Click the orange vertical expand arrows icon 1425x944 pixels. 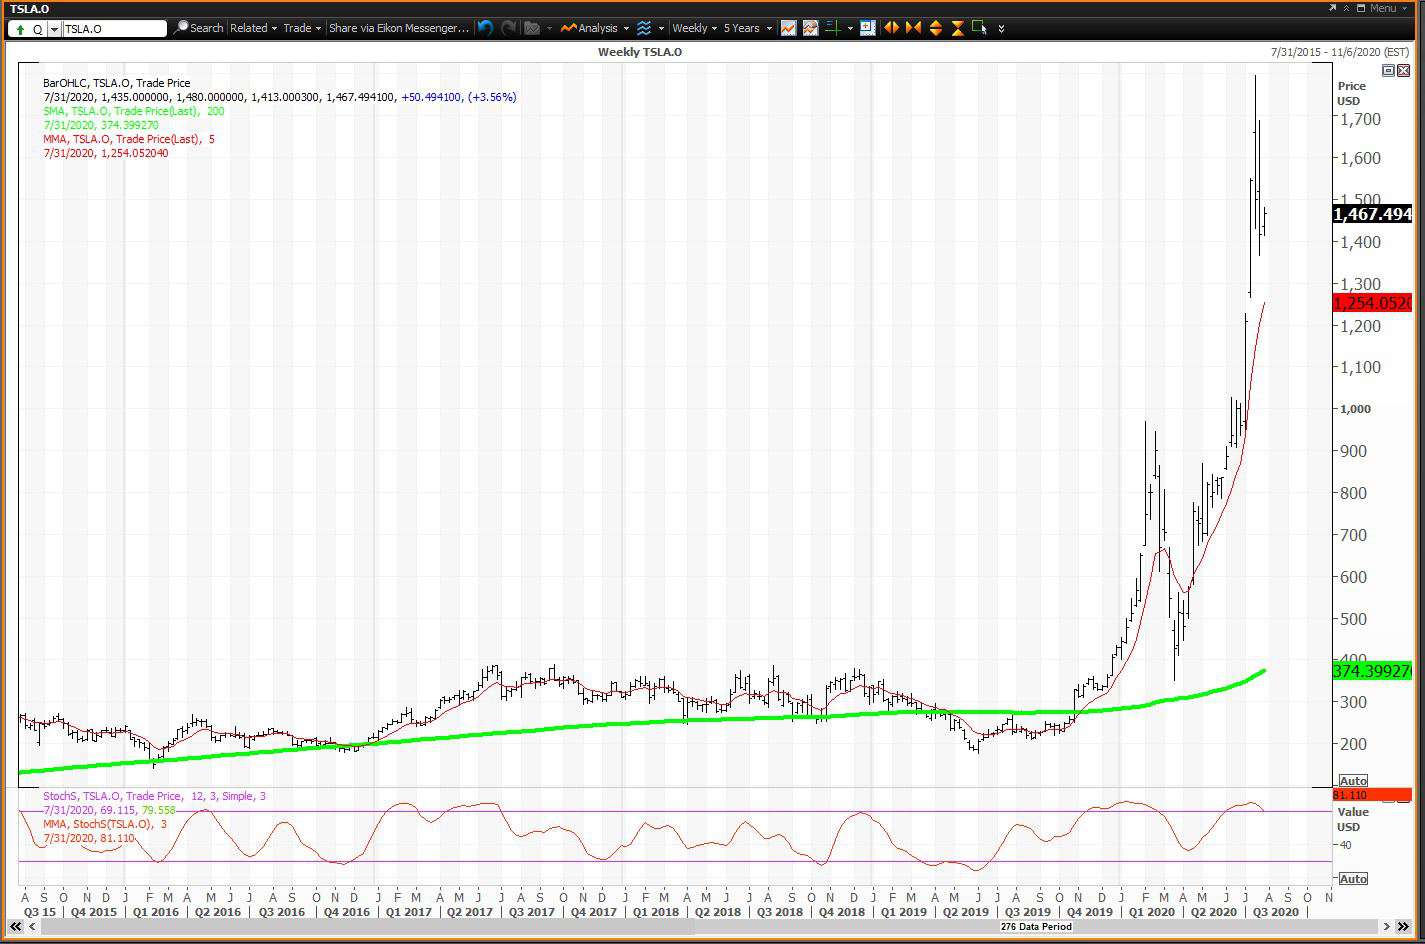click(x=936, y=28)
